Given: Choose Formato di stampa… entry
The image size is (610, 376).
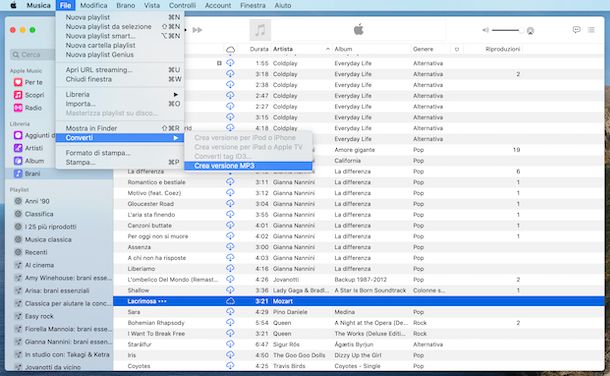Looking at the screenshot, I should [120, 153].
